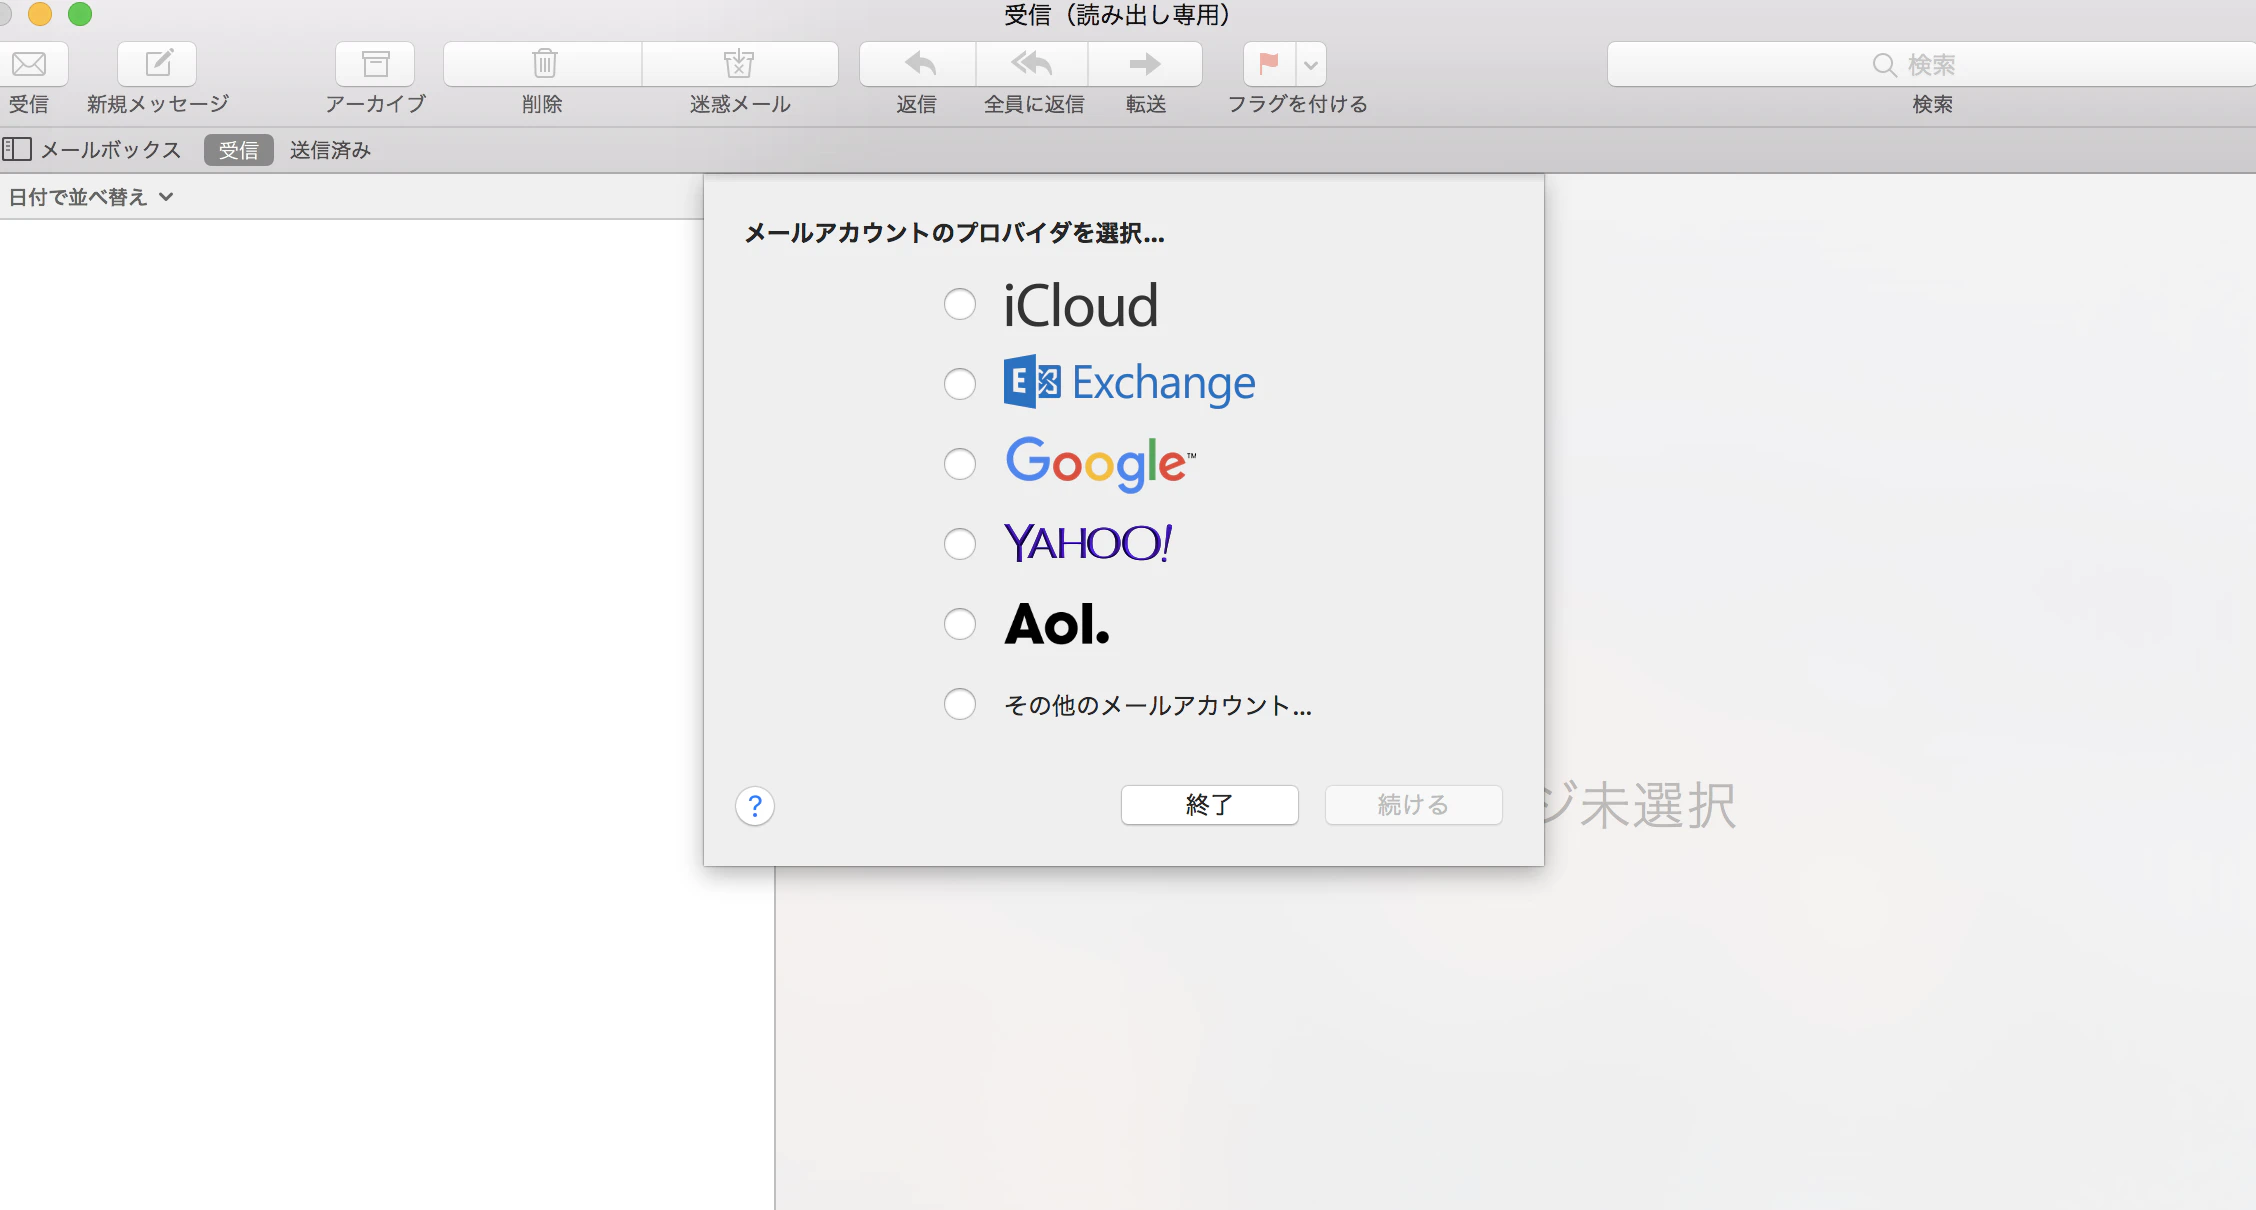2256x1210 pixels.
Task: Click the 終了 button
Action: [1209, 805]
